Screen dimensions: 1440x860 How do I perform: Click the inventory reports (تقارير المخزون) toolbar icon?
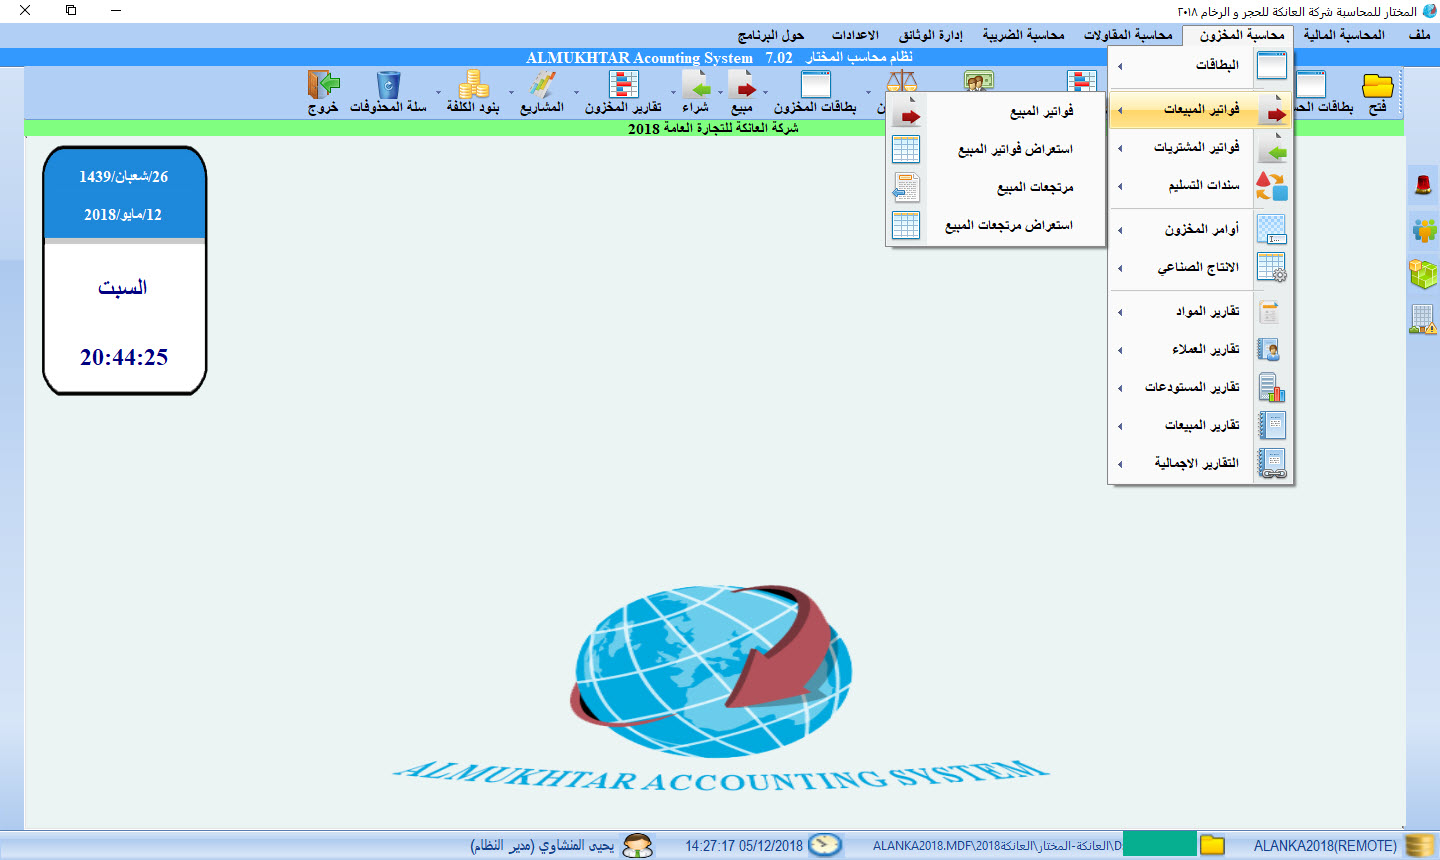coord(623,85)
